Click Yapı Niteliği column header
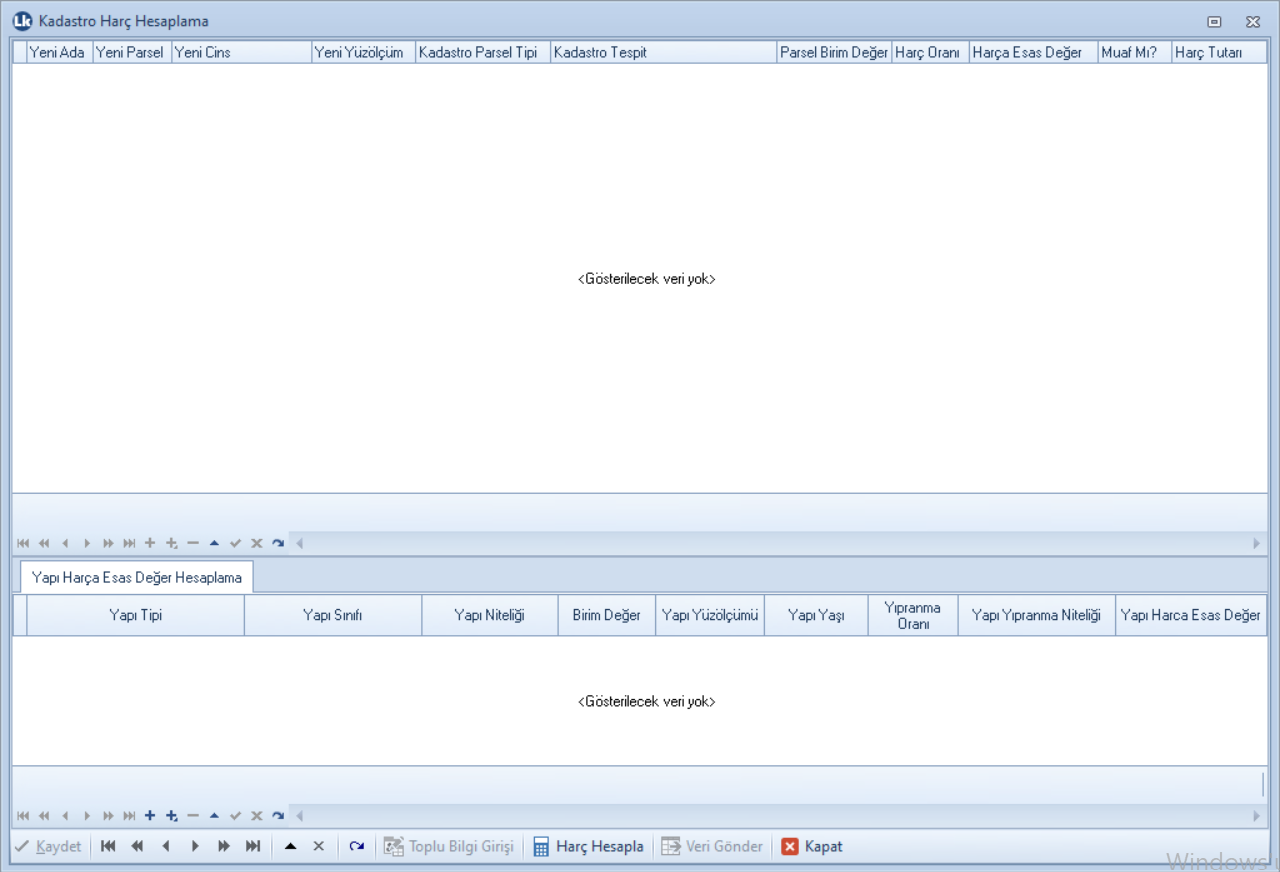Screen dimensions: 1280x872 coord(490,615)
